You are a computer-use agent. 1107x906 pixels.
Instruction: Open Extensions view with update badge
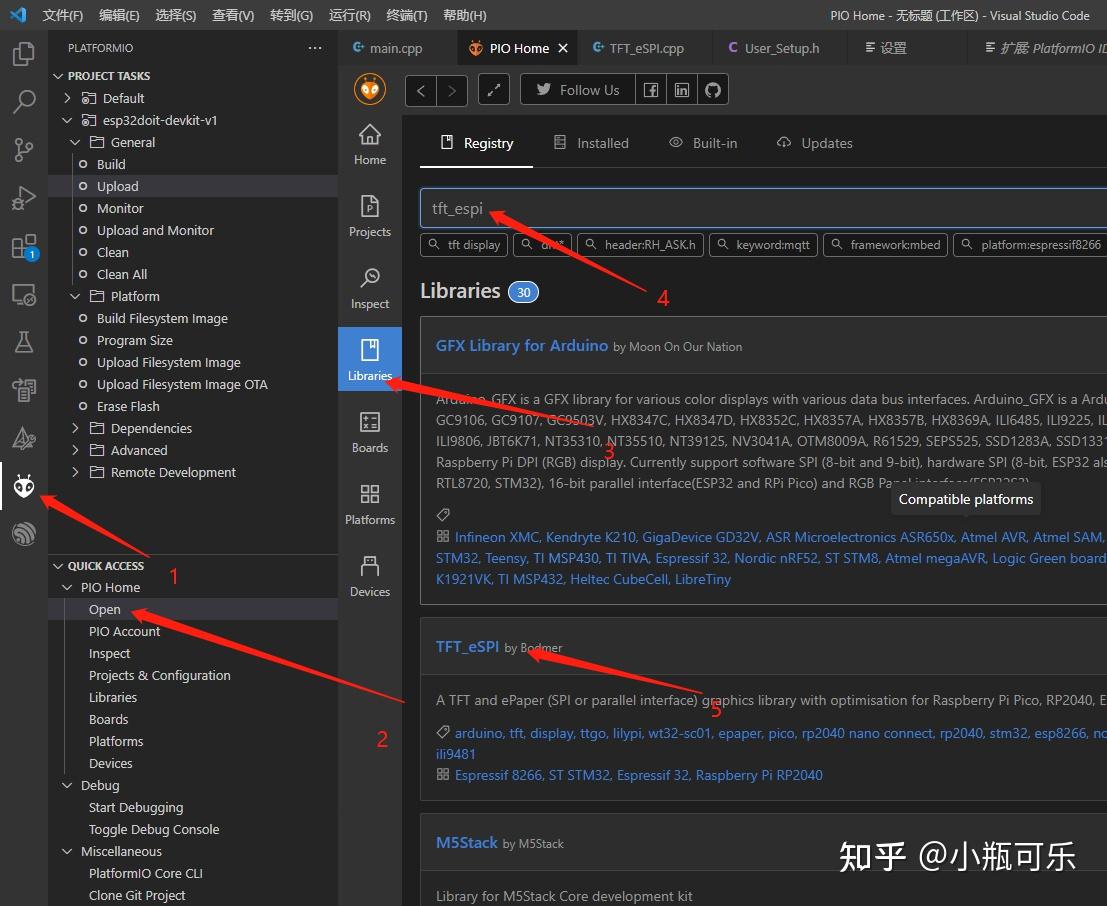coord(24,246)
